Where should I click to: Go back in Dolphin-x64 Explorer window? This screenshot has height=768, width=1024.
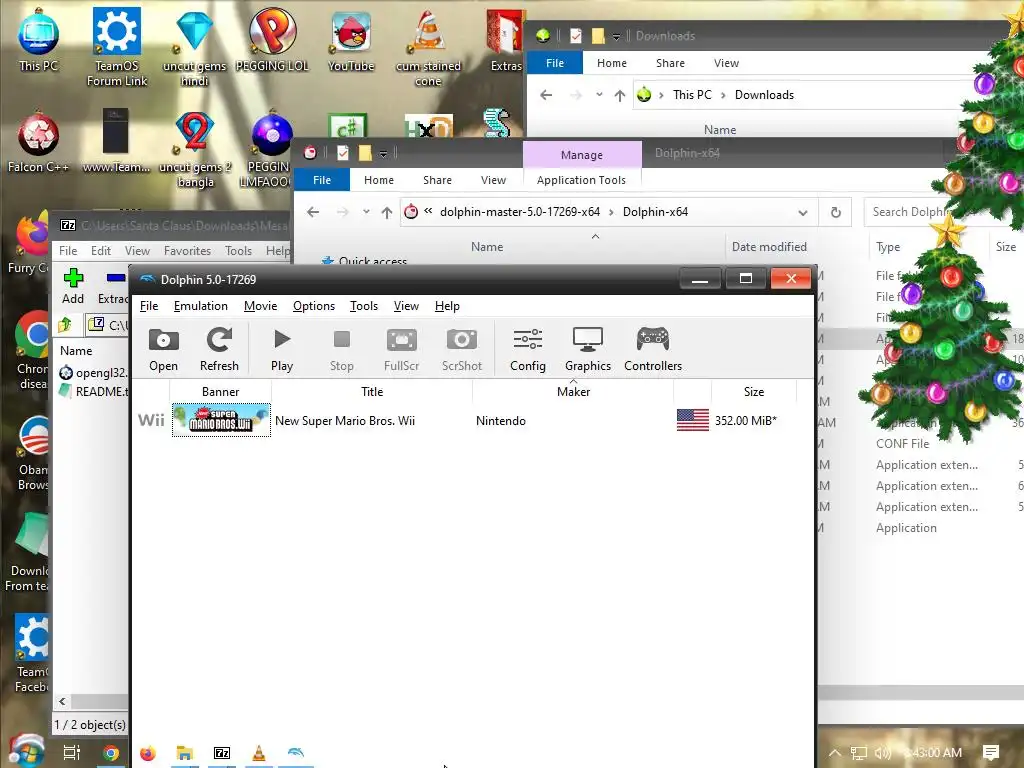(x=313, y=212)
